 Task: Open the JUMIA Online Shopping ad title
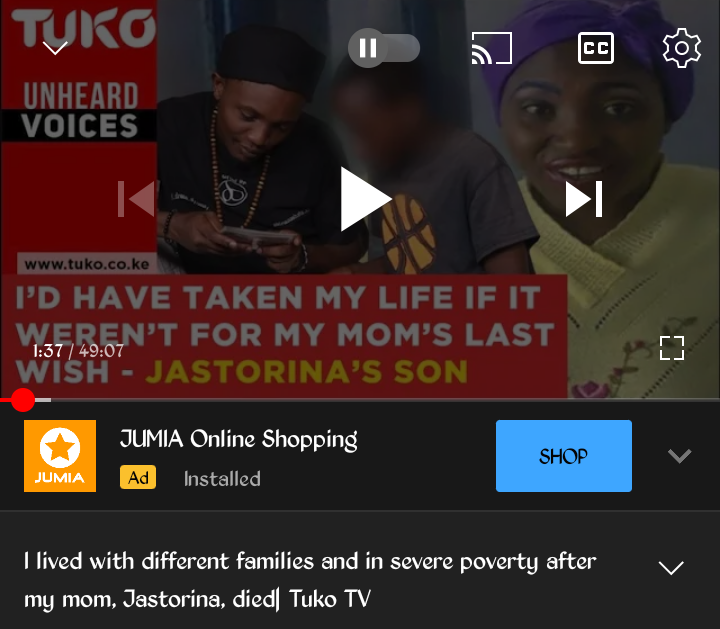[x=238, y=439]
